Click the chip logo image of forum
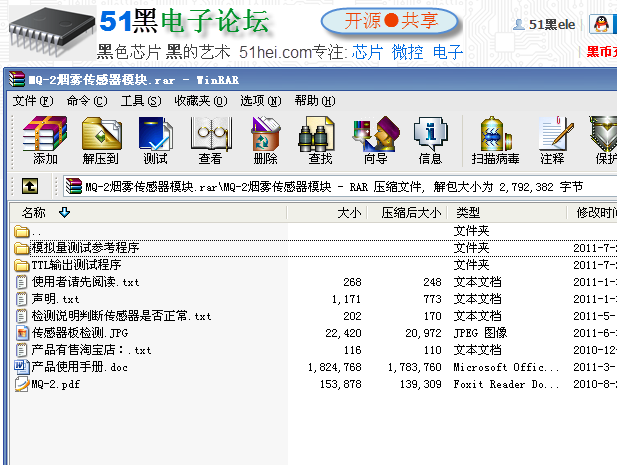This screenshot has width=617, height=465. click(52, 31)
